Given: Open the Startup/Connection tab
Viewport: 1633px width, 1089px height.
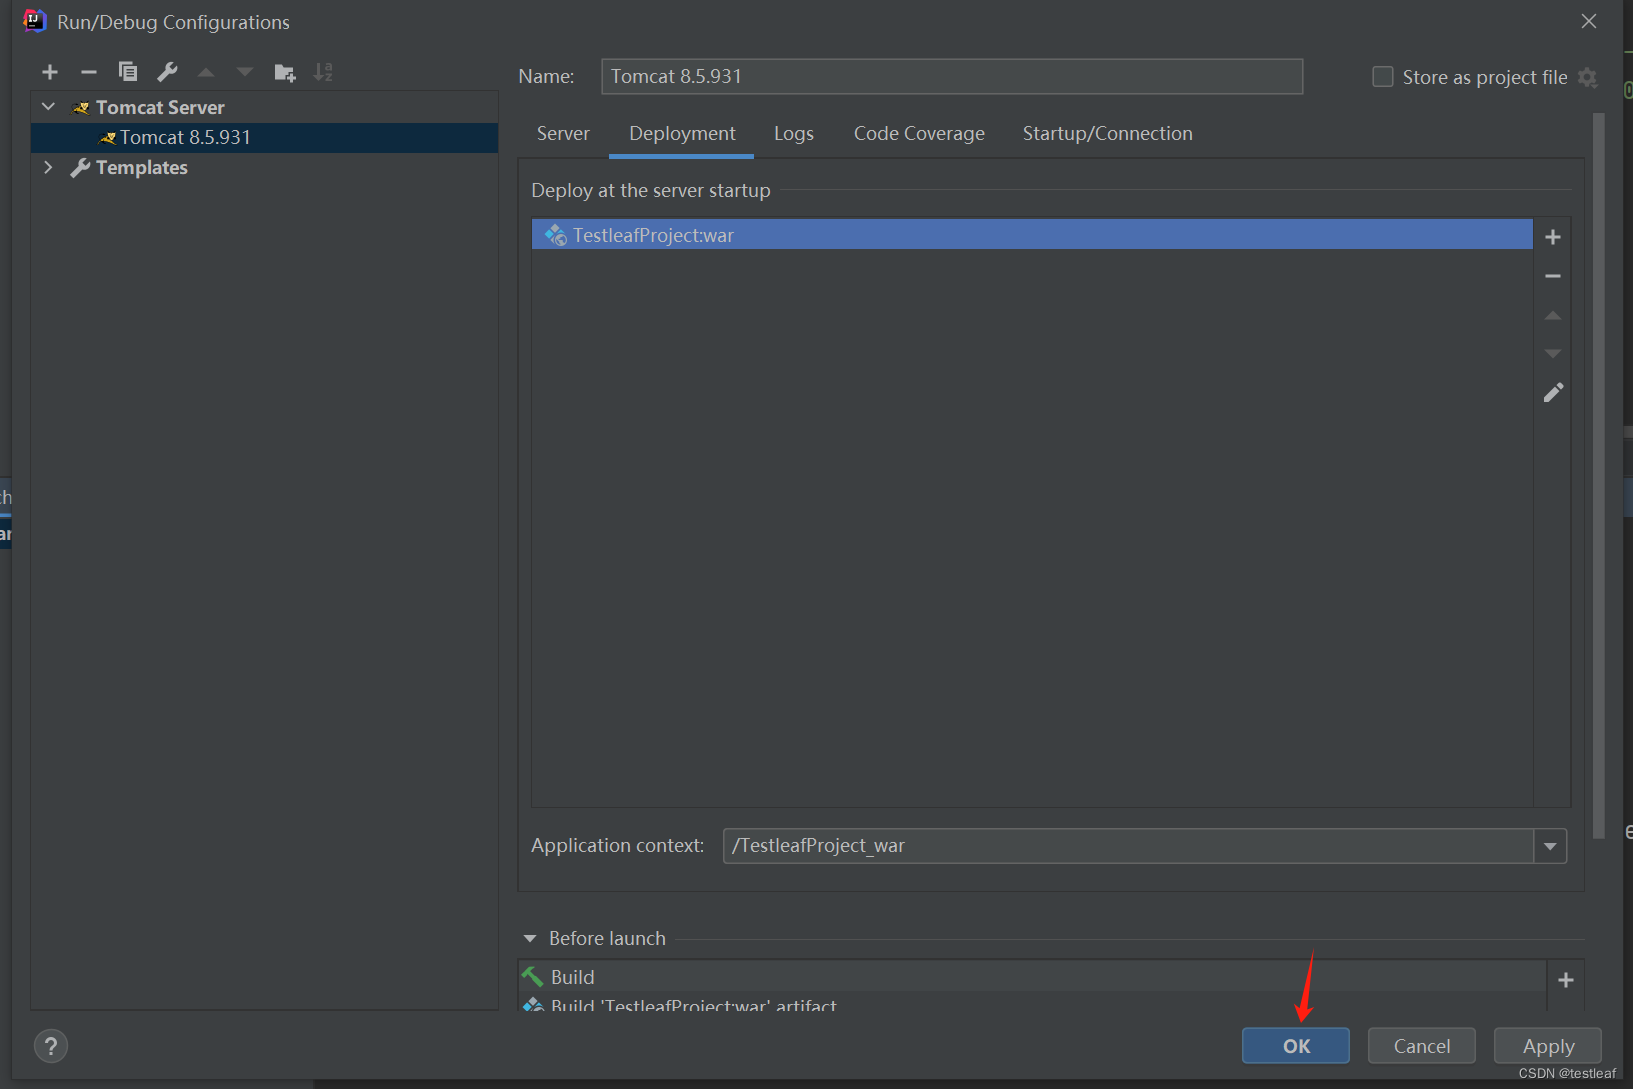Looking at the screenshot, I should [1107, 133].
